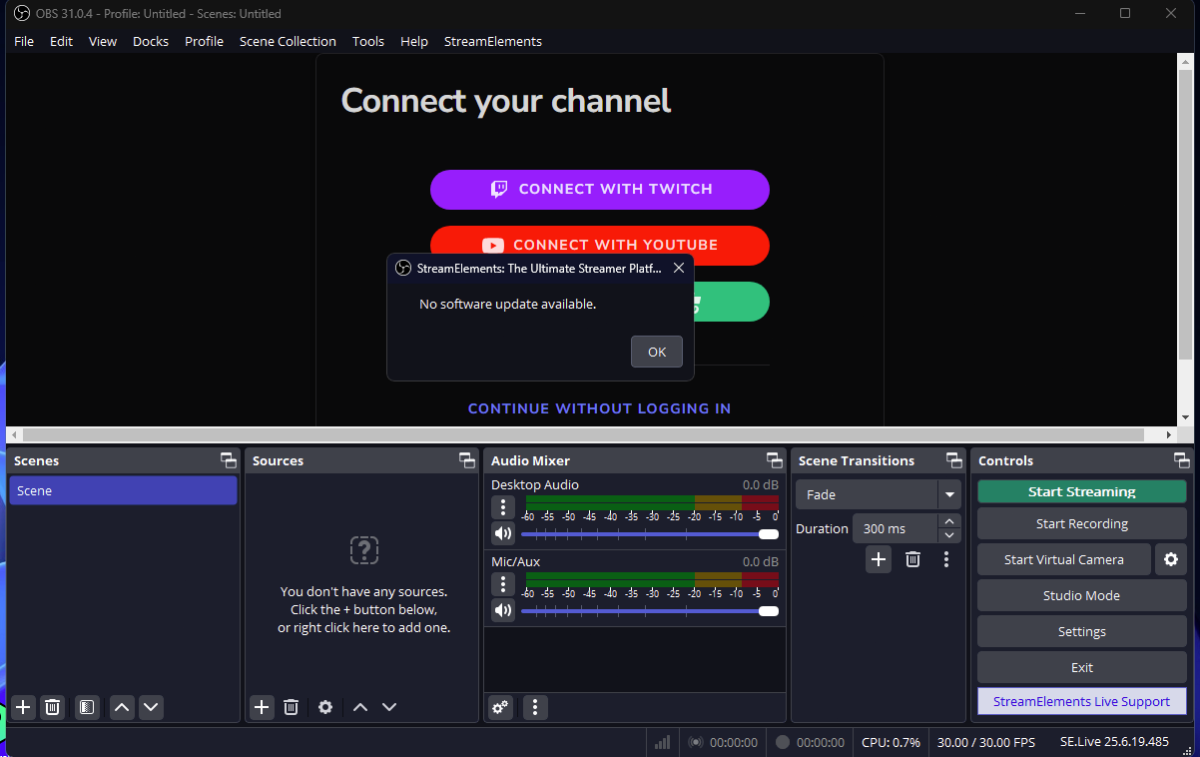The width and height of the screenshot is (1200, 757).
Task: Add a new scene with plus icon
Action: (24, 707)
